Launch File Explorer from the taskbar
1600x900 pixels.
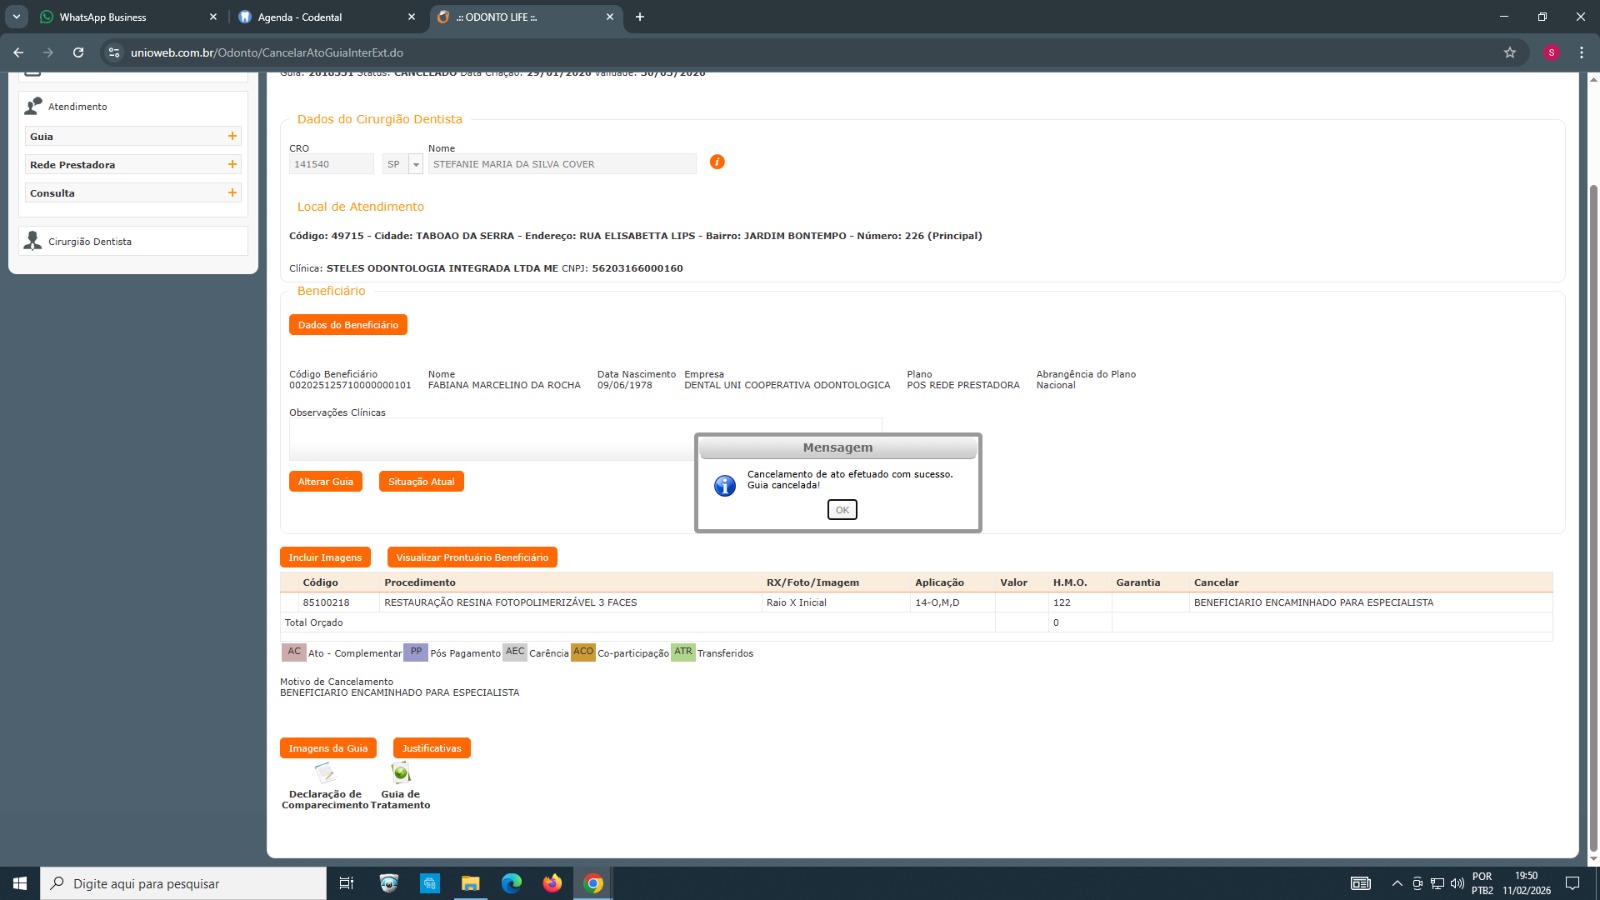[470, 883]
